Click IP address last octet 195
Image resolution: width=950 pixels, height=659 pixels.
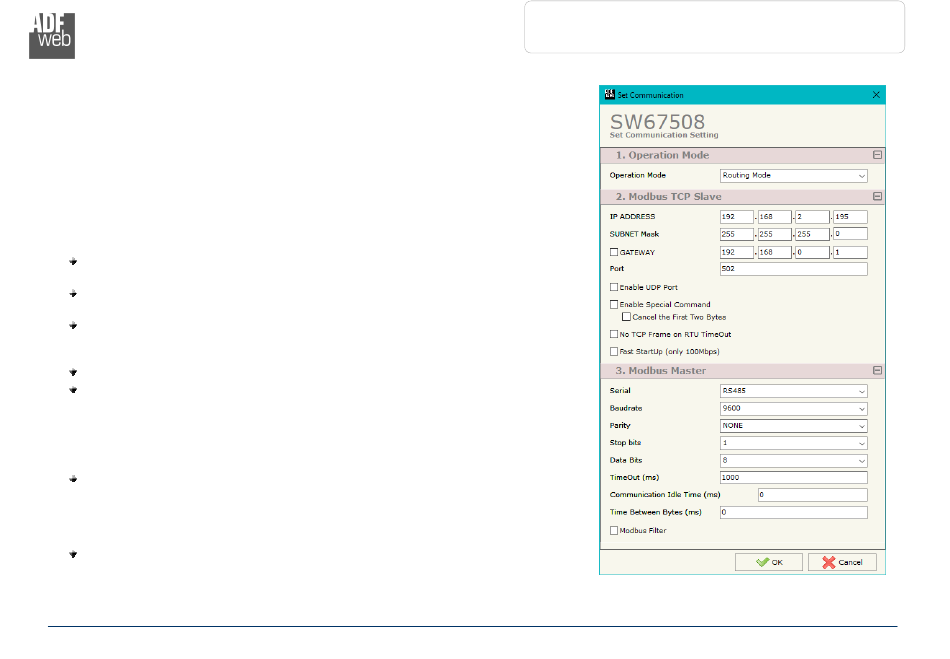[x=850, y=217]
